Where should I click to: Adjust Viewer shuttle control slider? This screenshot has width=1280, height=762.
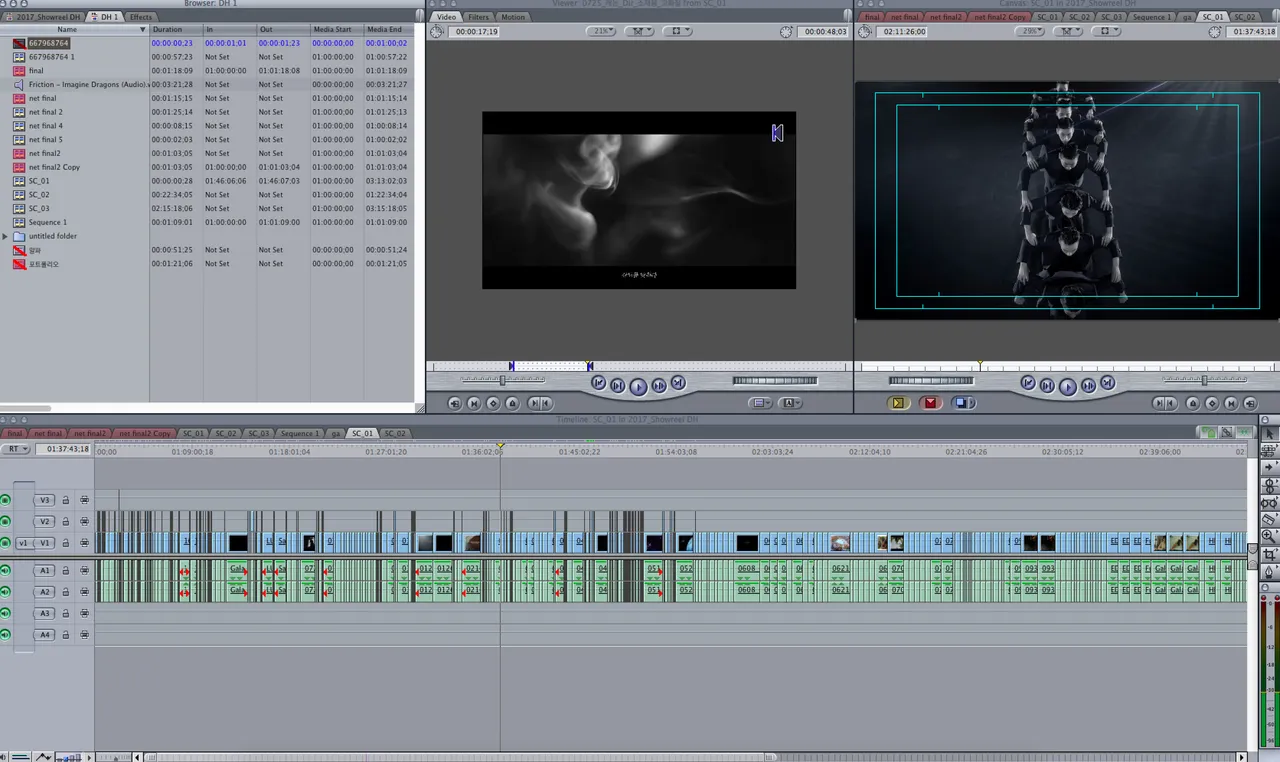click(503, 380)
